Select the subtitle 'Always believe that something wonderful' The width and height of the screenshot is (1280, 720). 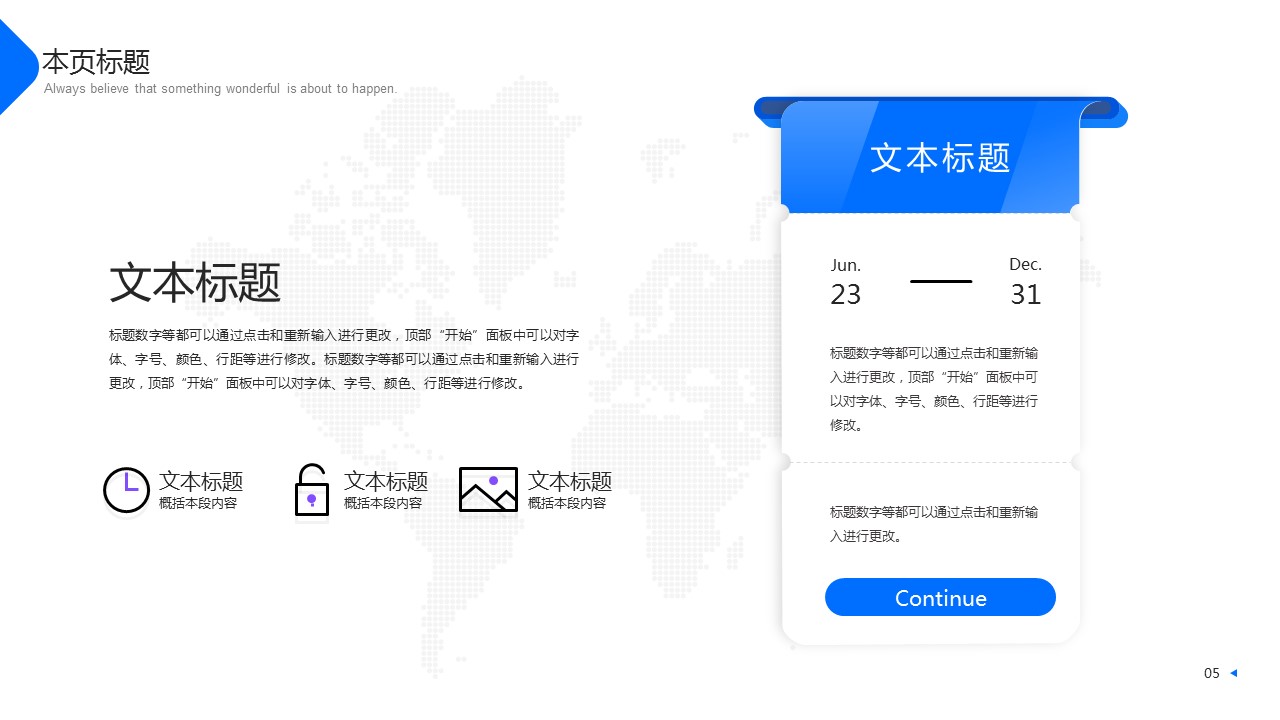click(x=220, y=89)
